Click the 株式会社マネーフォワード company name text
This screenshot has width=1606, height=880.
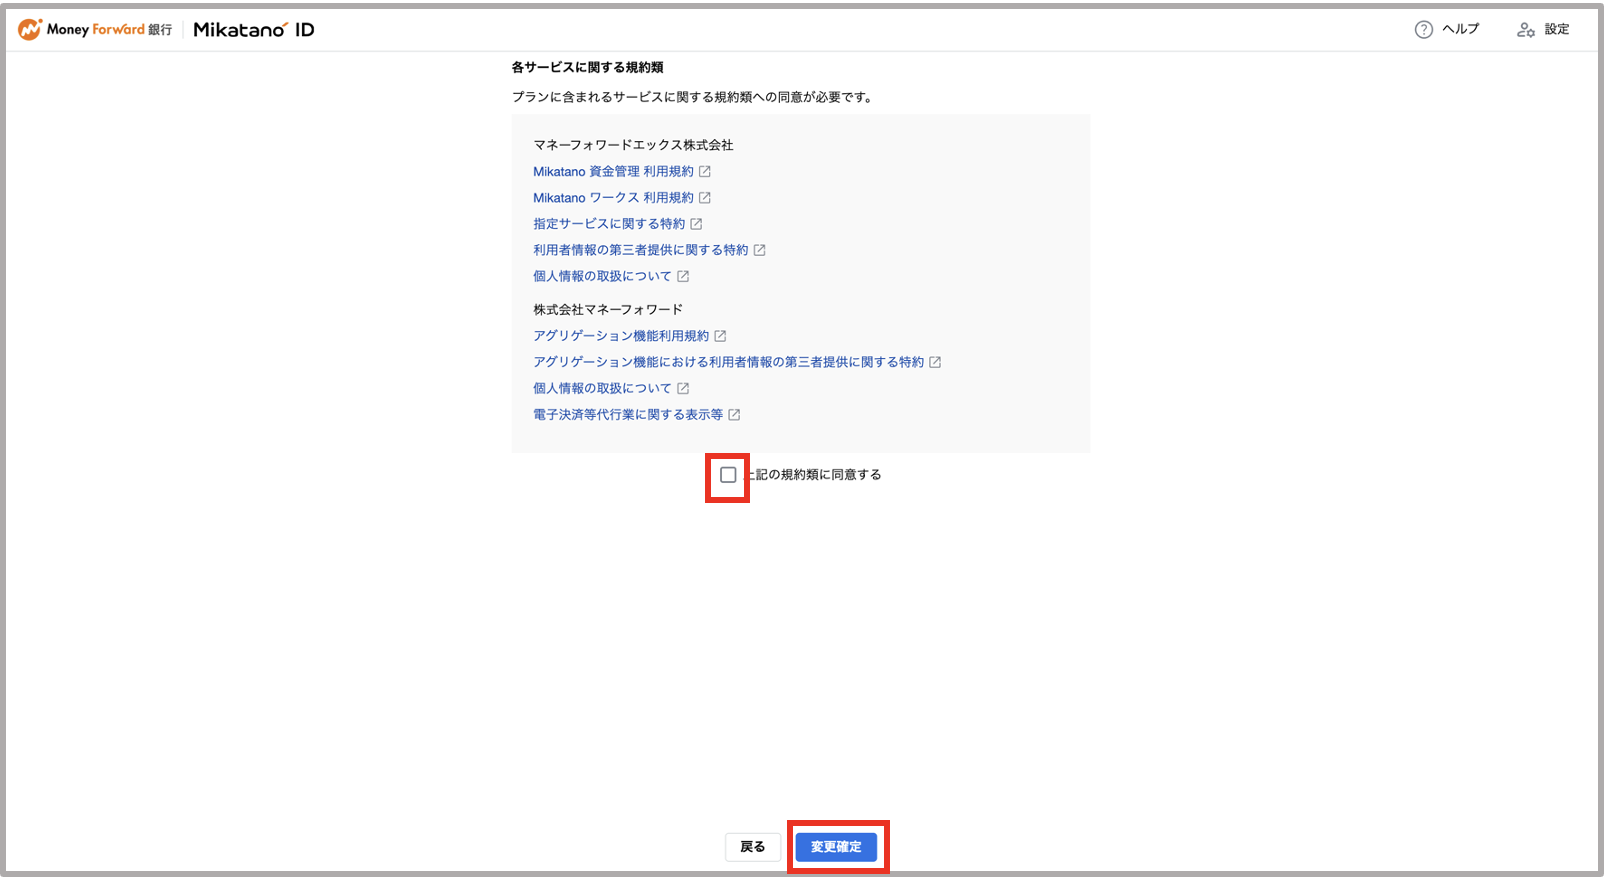point(608,310)
